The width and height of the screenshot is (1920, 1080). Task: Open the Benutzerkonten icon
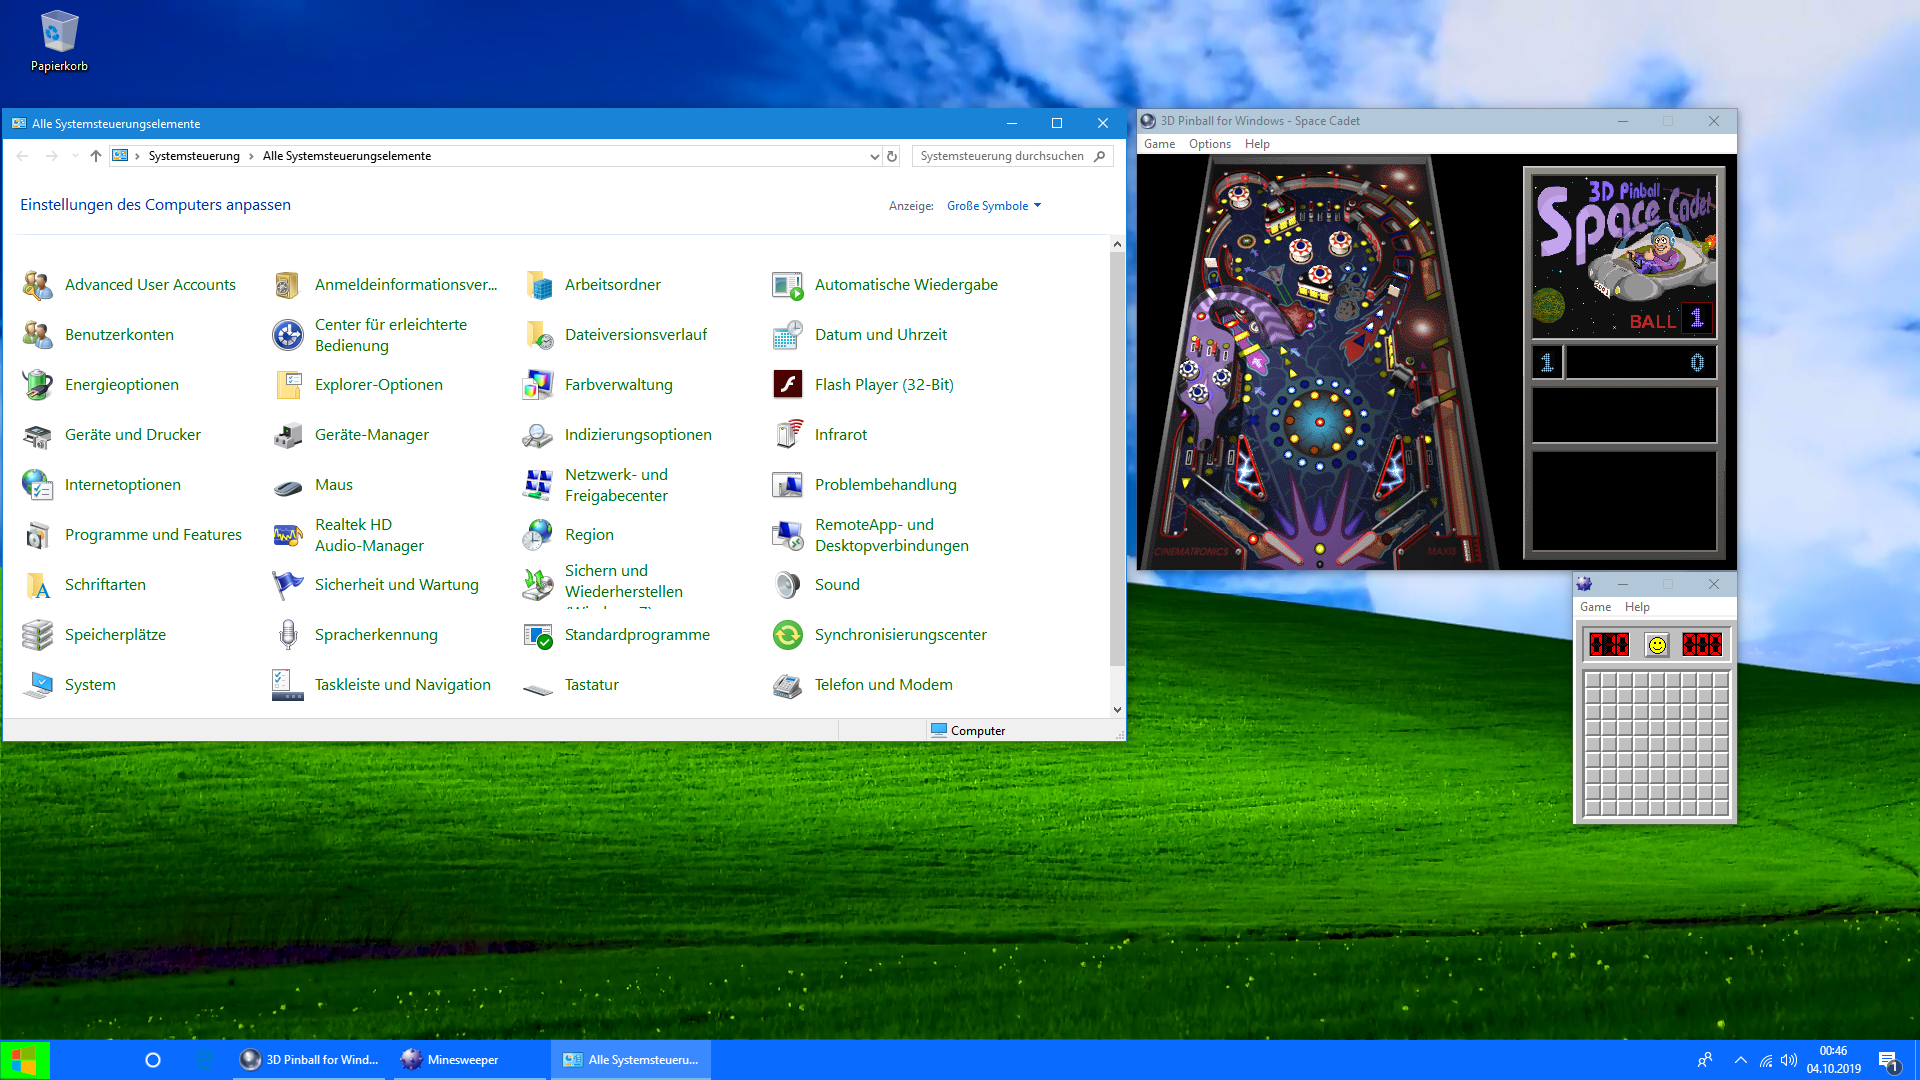38,335
